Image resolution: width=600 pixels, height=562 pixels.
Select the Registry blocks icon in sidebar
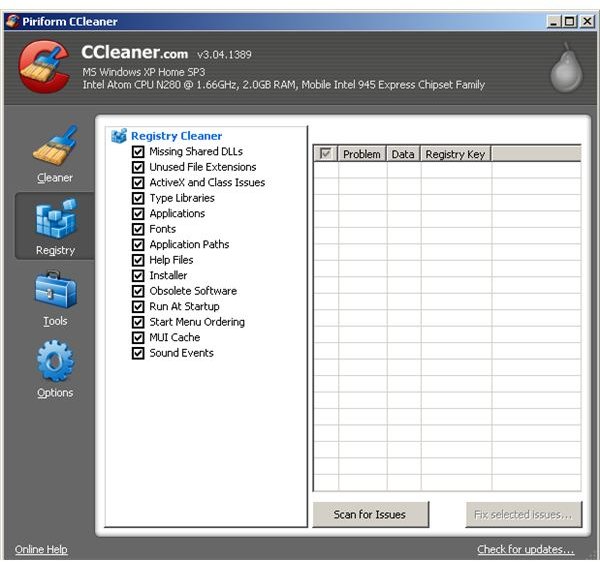click(x=56, y=218)
